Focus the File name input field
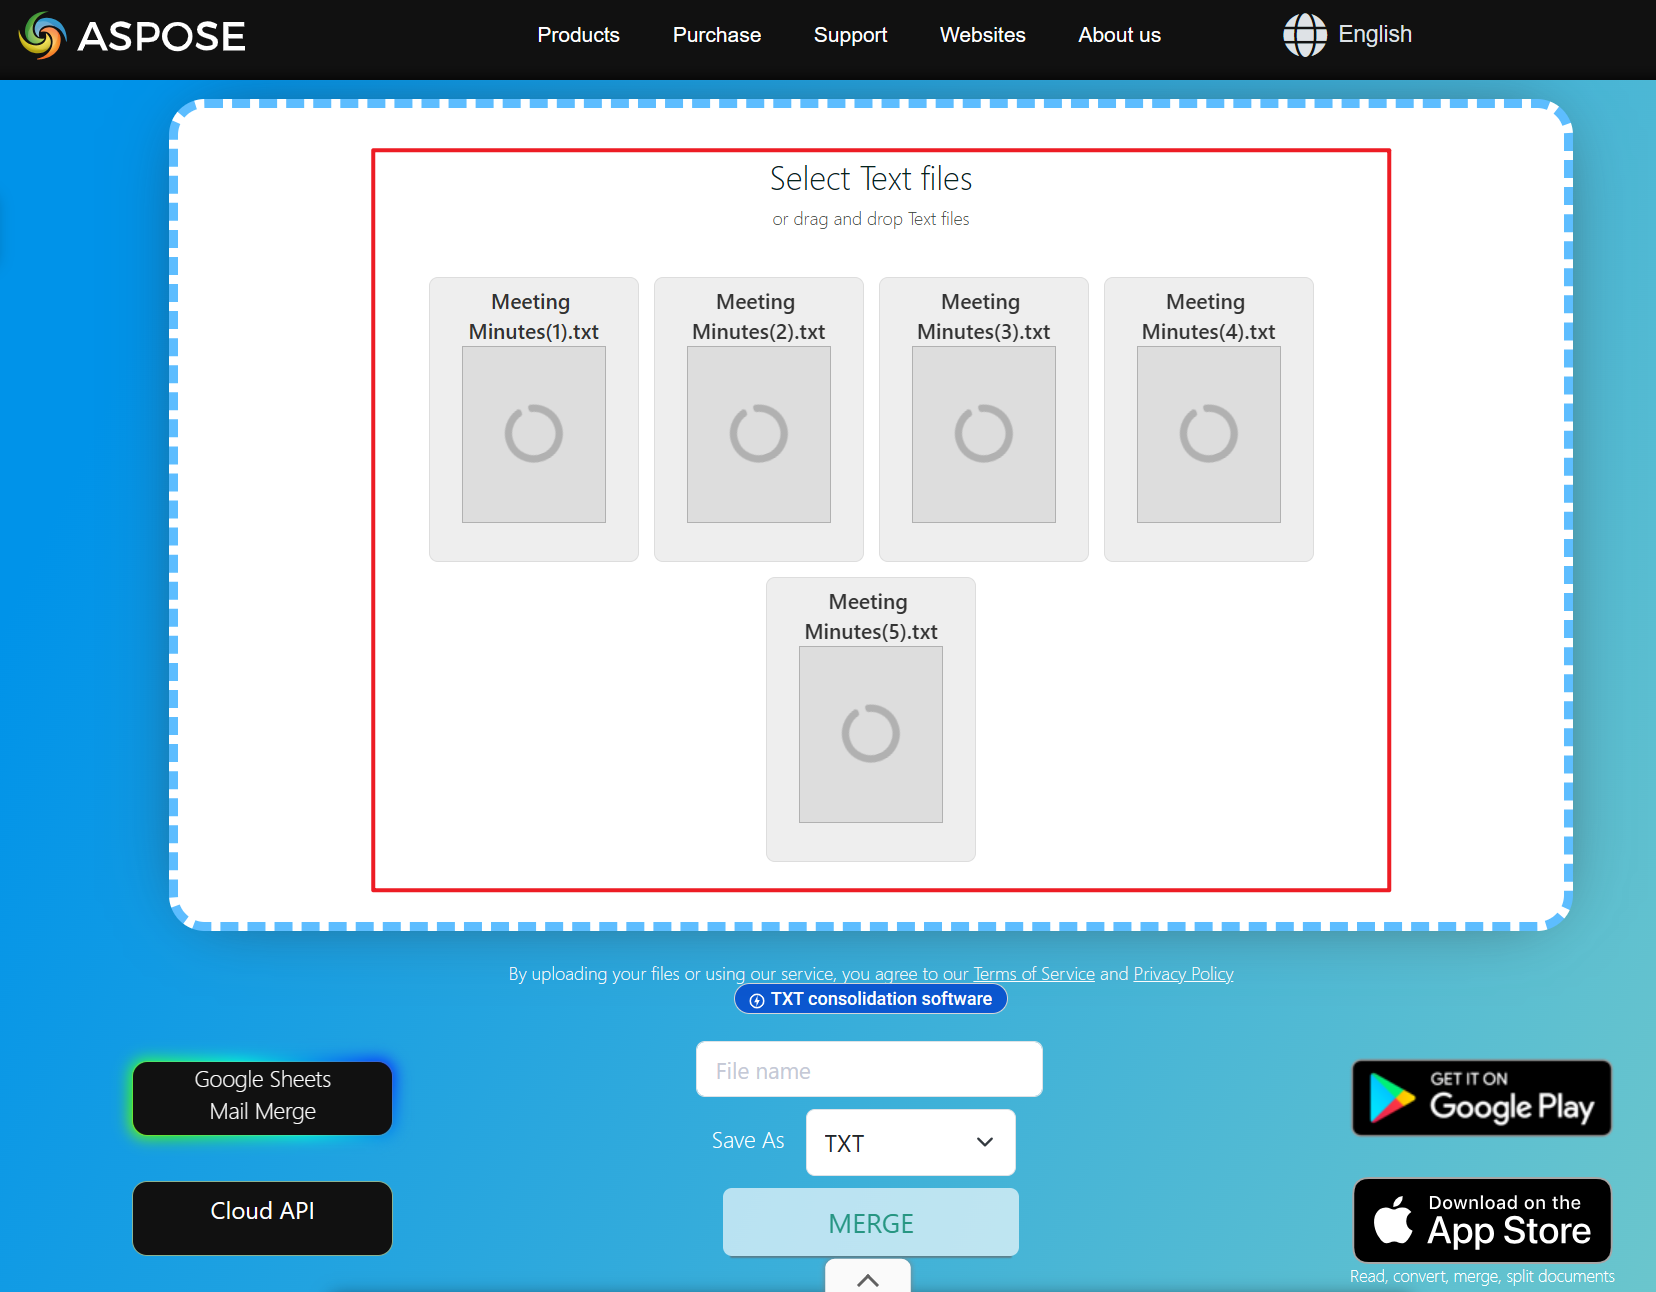The height and width of the screenshot is (1292, 1656). click(x=869, y=1069)
